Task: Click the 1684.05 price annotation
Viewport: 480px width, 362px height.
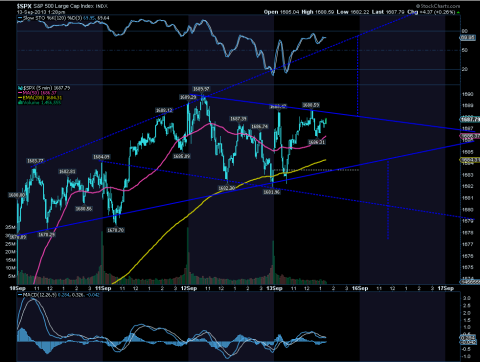Action: 101,157
